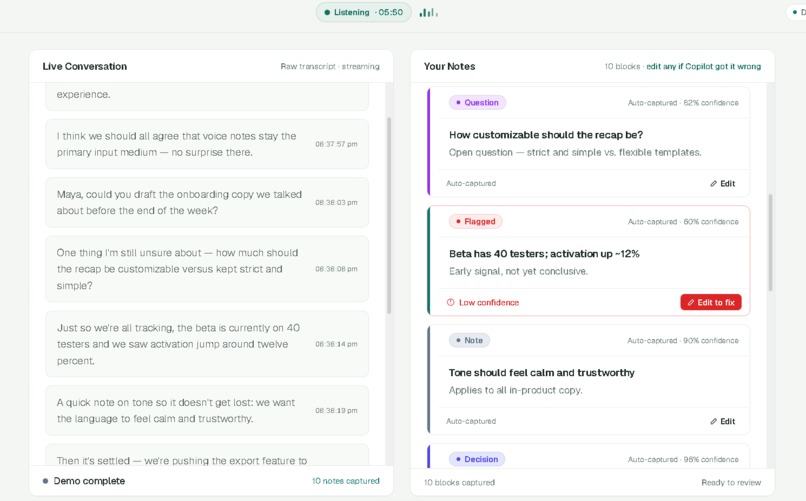Click the Listening 05:50 status pill
The height and width of the screenshot is (501, 806).
(x=363, y=12)
